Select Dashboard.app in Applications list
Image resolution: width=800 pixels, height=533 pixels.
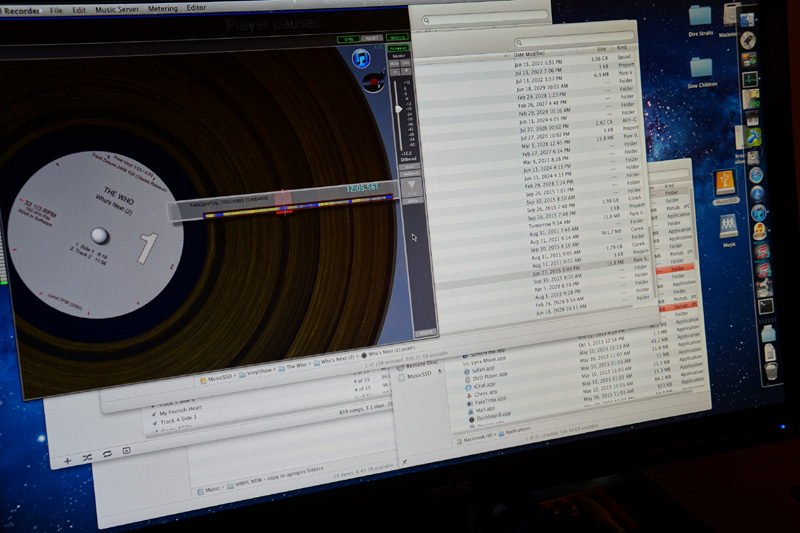pyautogui.click(x=489, y=417)
